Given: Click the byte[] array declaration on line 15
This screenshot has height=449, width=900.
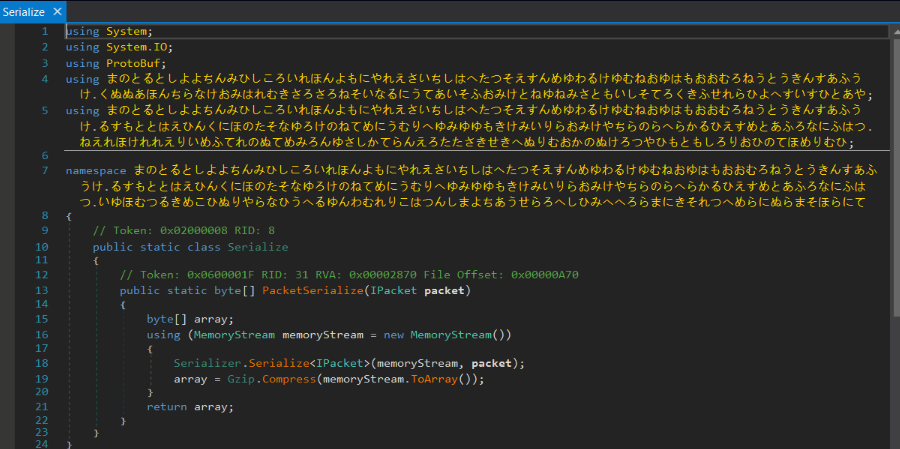Looking at the screenshot, I should pos(186,319).
